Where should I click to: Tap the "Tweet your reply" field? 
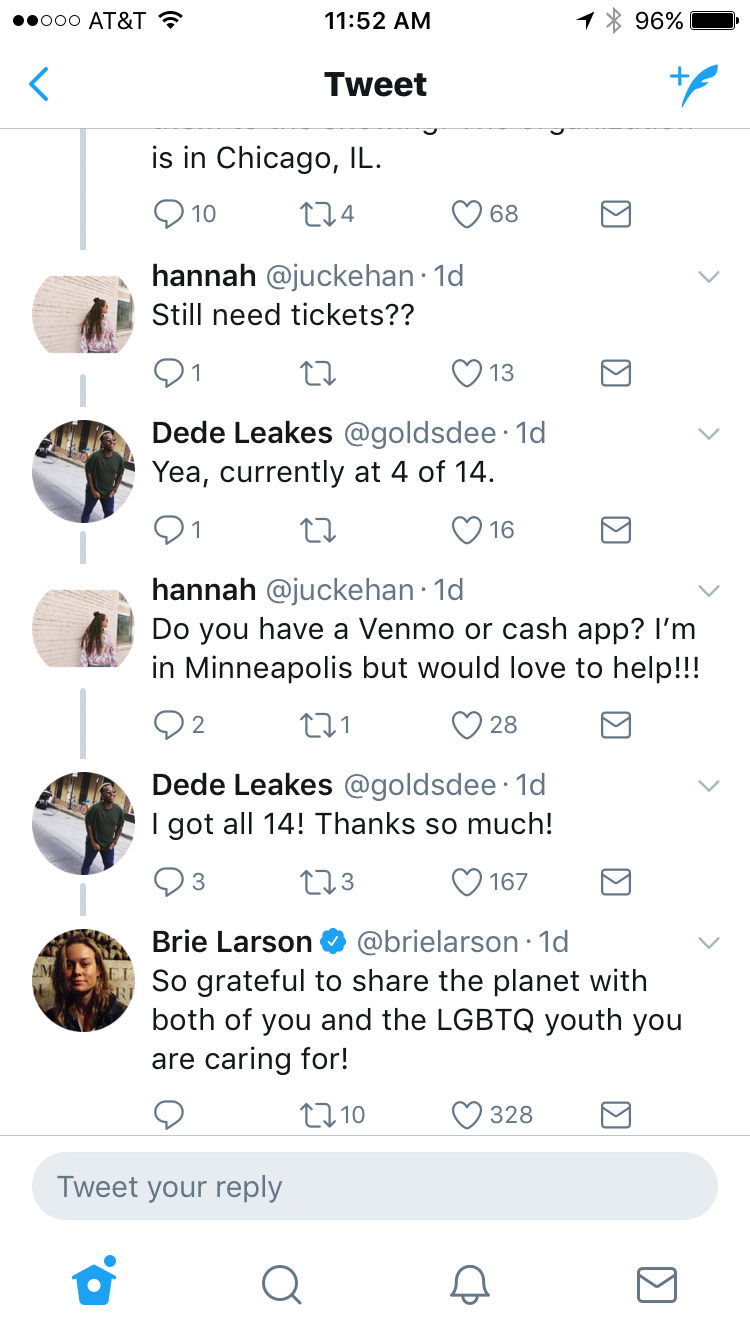coord(375,1187)
